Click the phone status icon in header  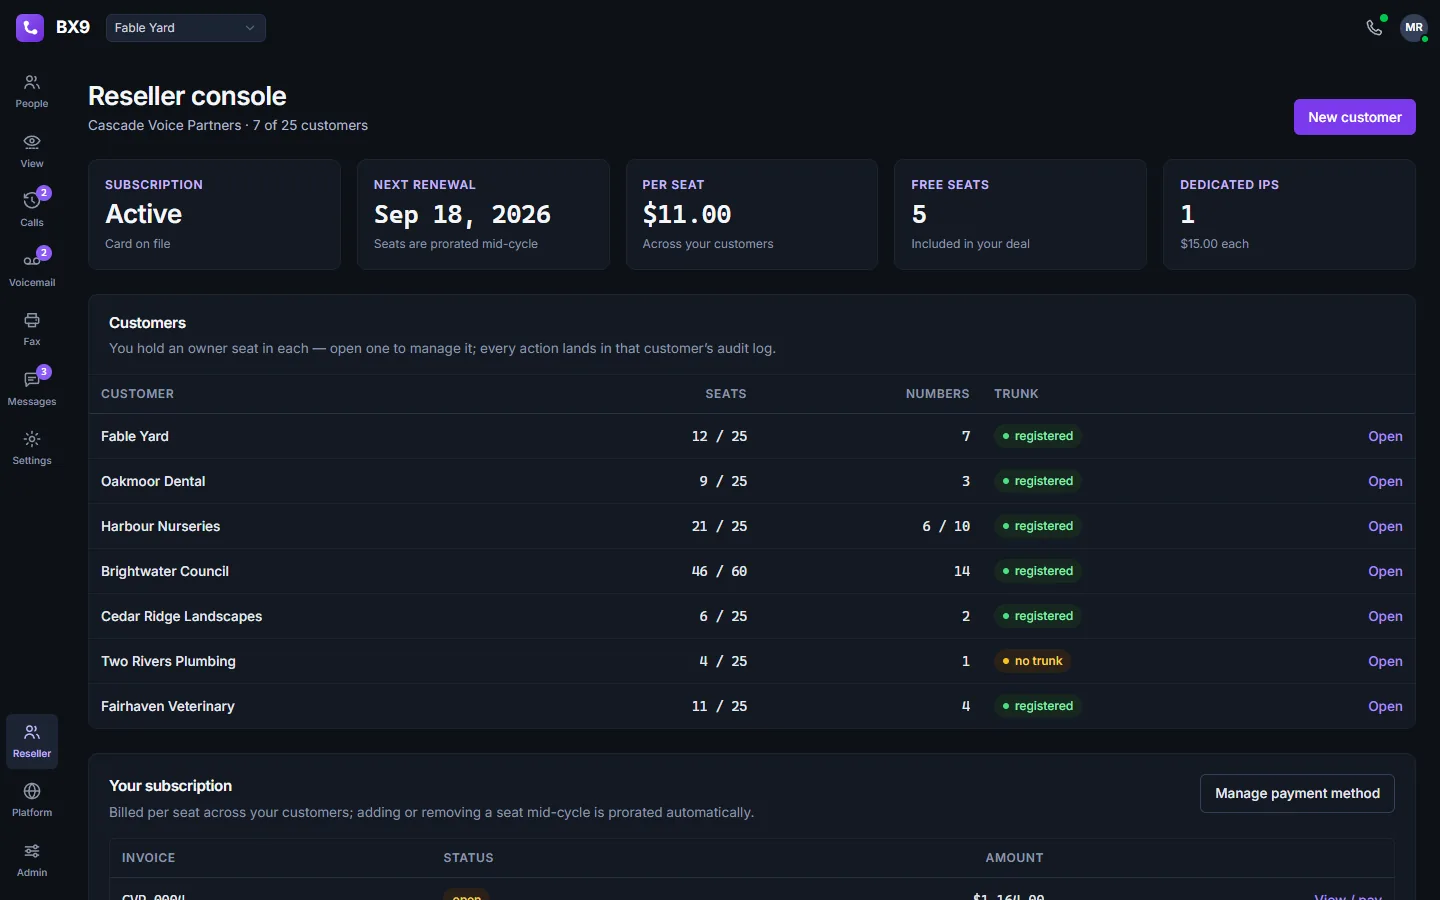(1375, 28)
